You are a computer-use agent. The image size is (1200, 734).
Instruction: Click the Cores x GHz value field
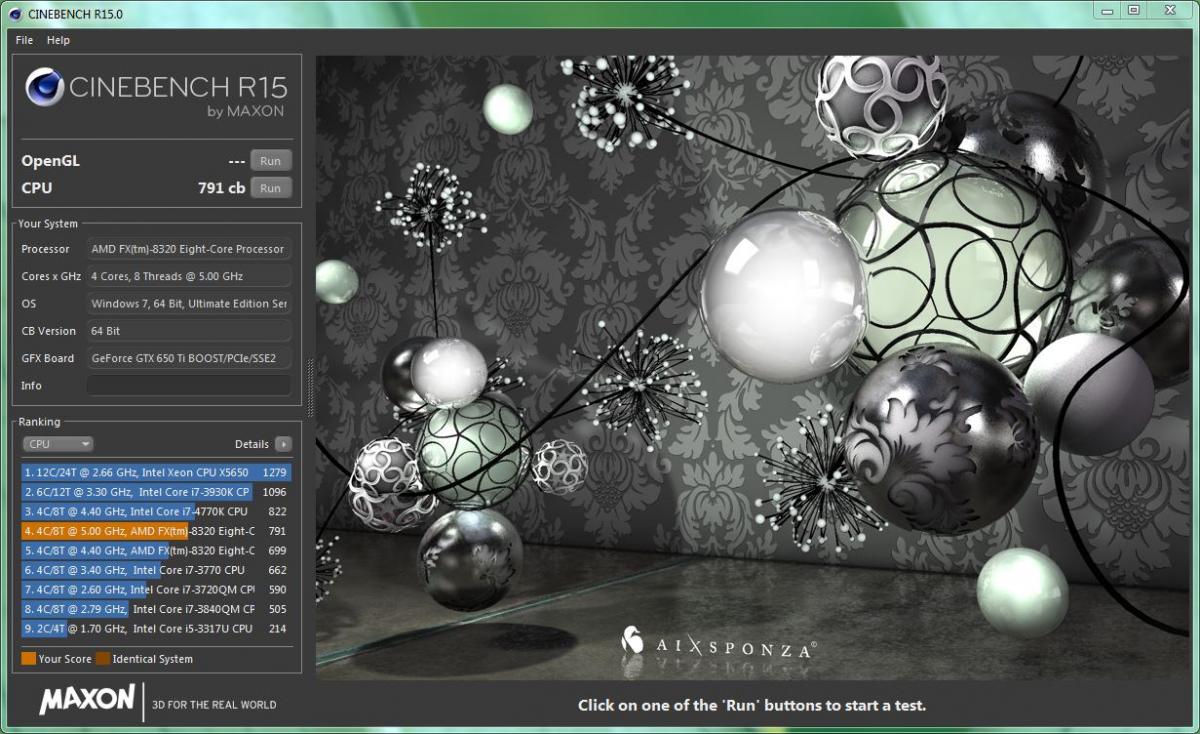coord(188,276)
